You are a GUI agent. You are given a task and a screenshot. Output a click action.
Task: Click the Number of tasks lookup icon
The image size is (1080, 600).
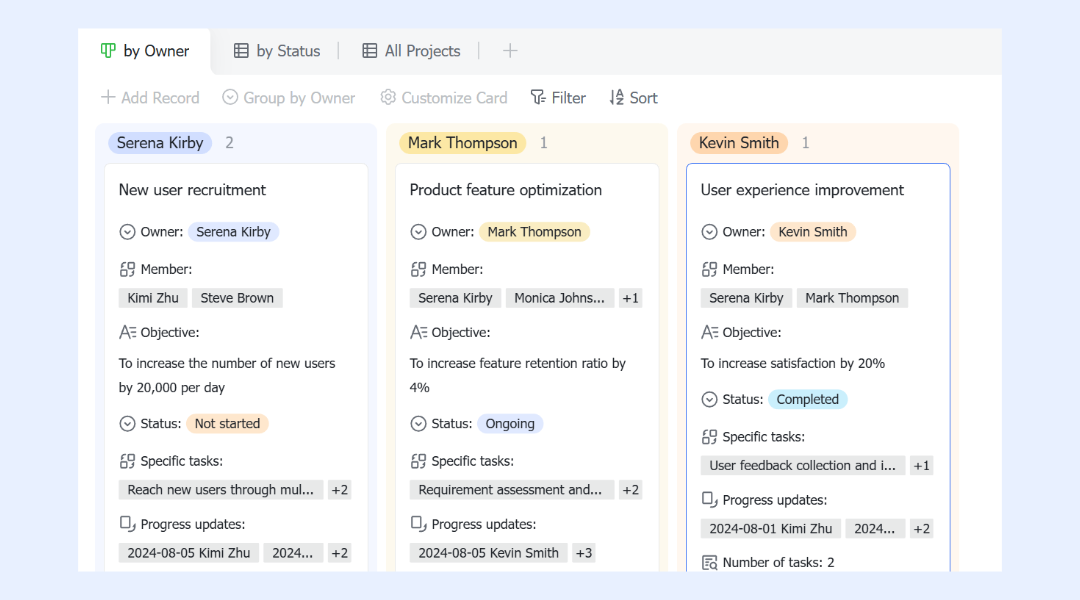[x=709, y=563]
